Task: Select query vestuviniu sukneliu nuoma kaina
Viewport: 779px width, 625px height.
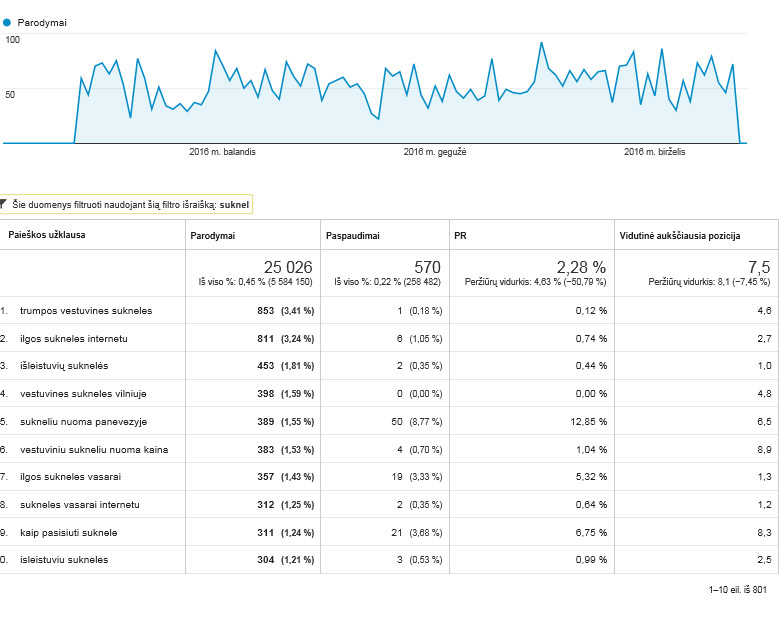Action: [94, 449]
